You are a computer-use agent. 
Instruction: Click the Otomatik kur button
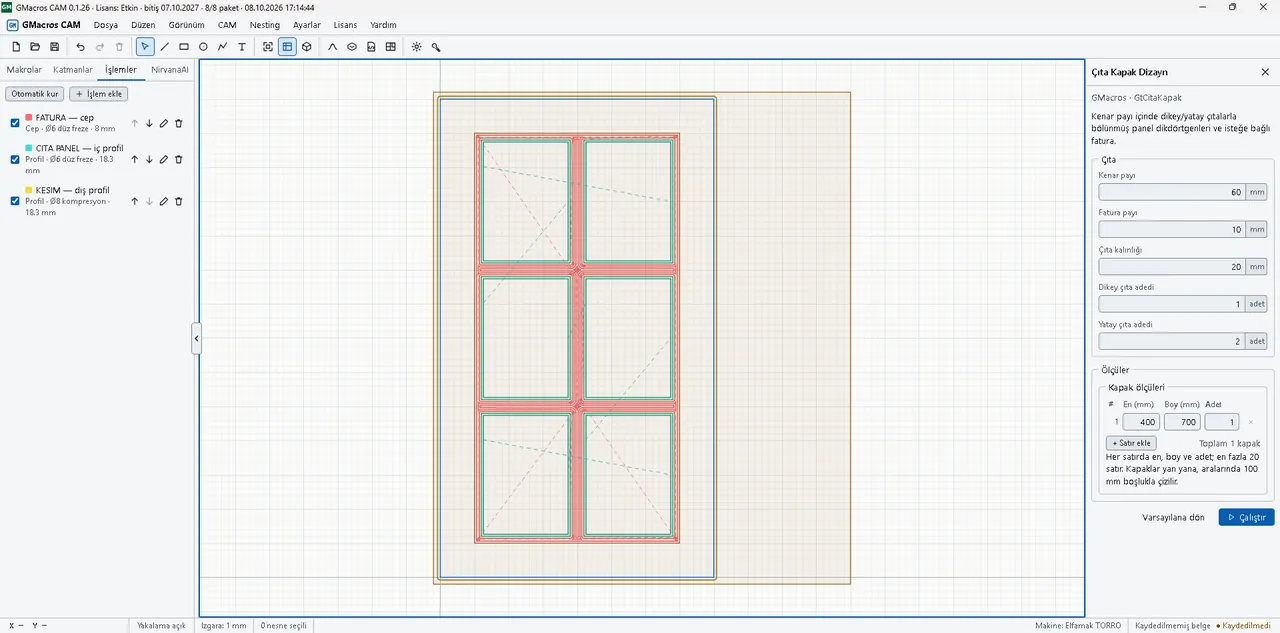(x=35, y=93)
